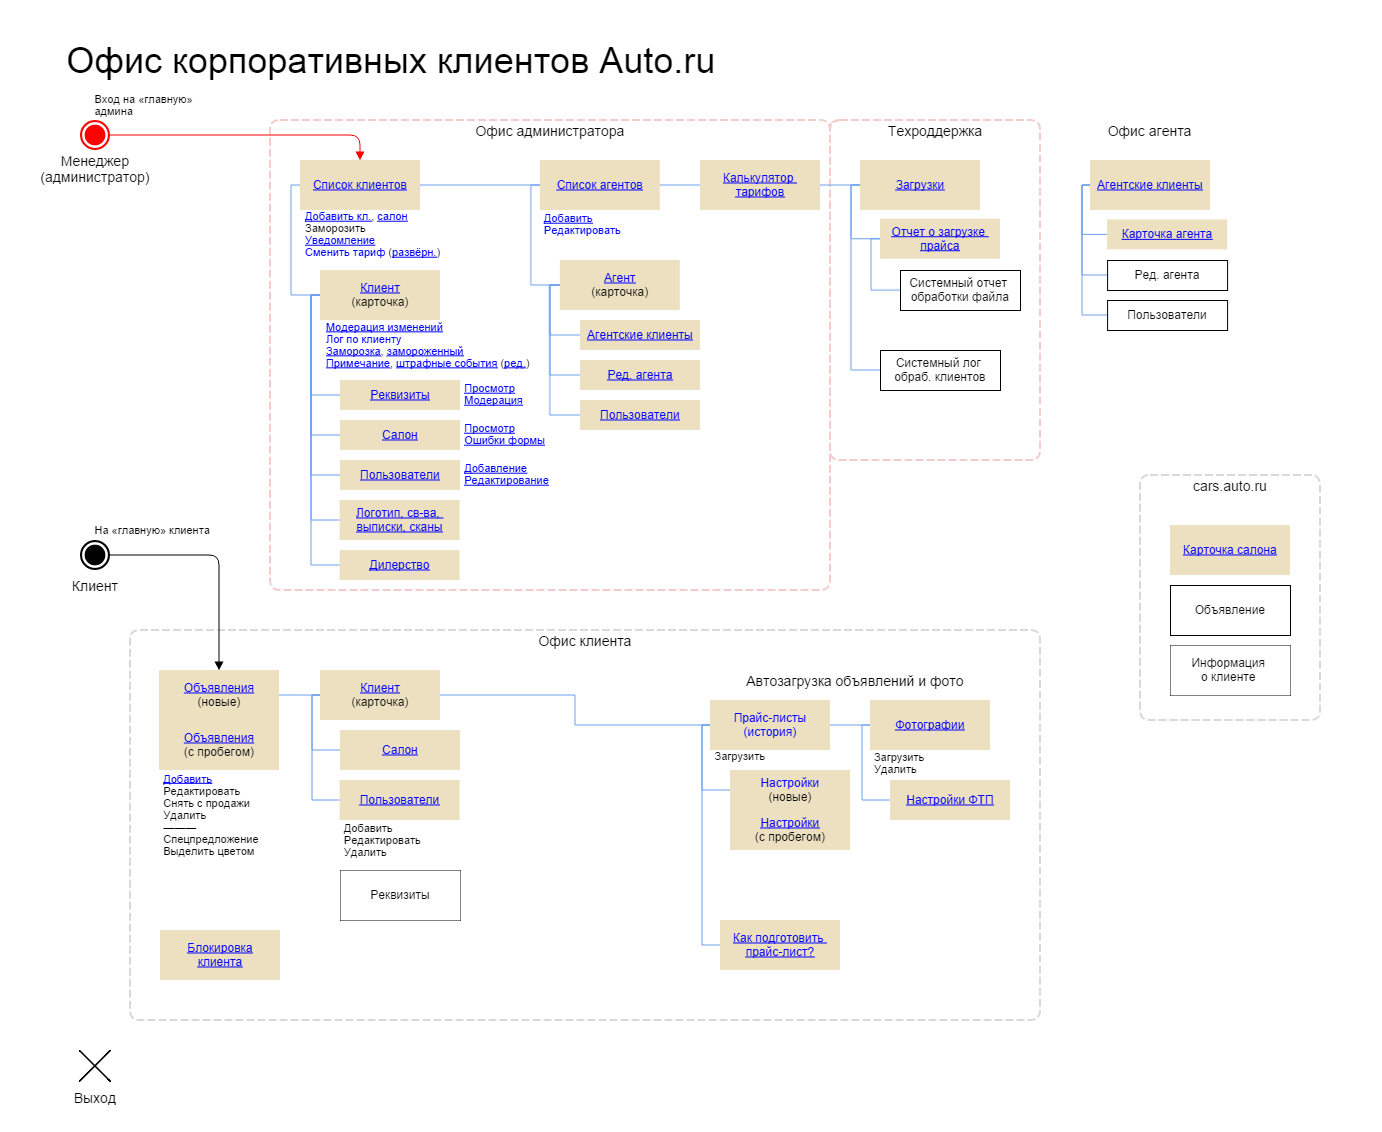
Task: Click the black Клиент start node icon
Action: click(95, 554)
